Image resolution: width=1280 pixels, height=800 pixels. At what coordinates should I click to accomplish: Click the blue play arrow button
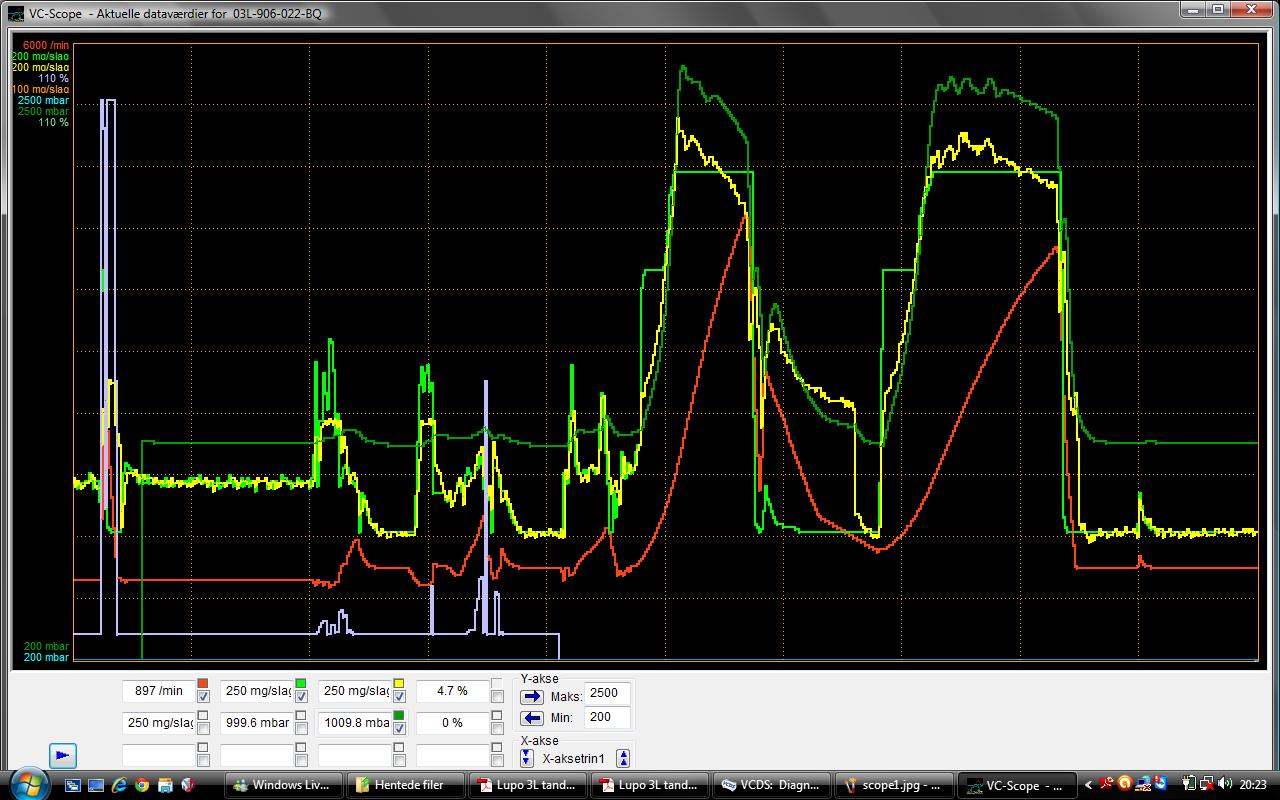62,755
